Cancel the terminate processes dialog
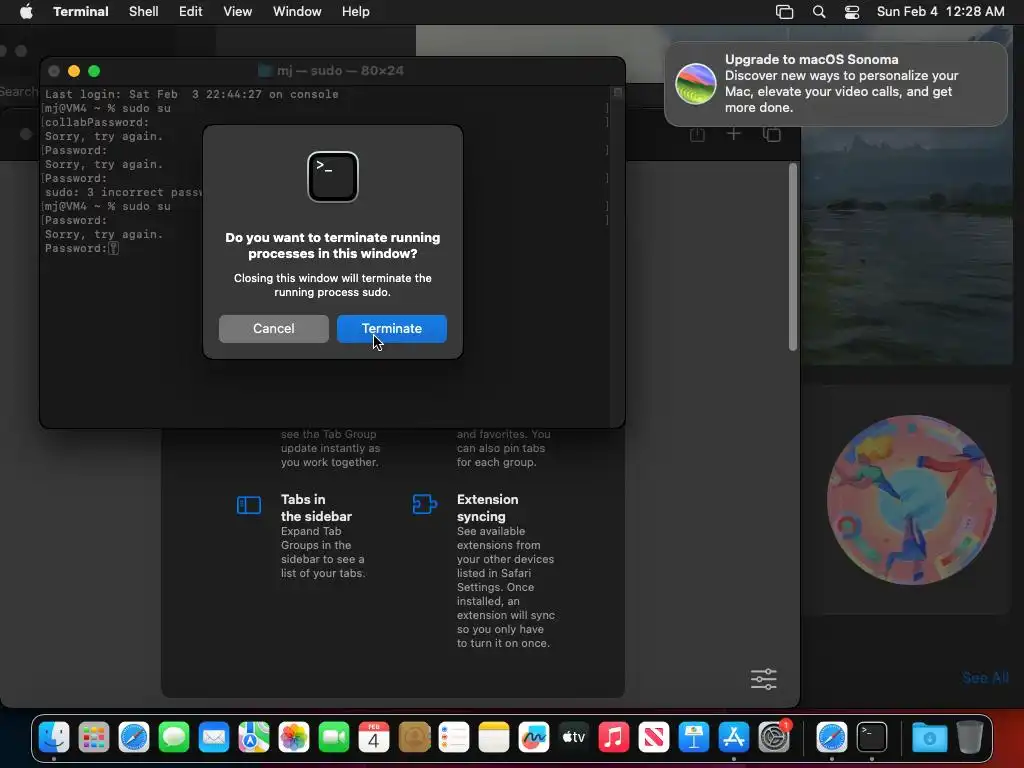1024x768 pixels. (274, 328)
